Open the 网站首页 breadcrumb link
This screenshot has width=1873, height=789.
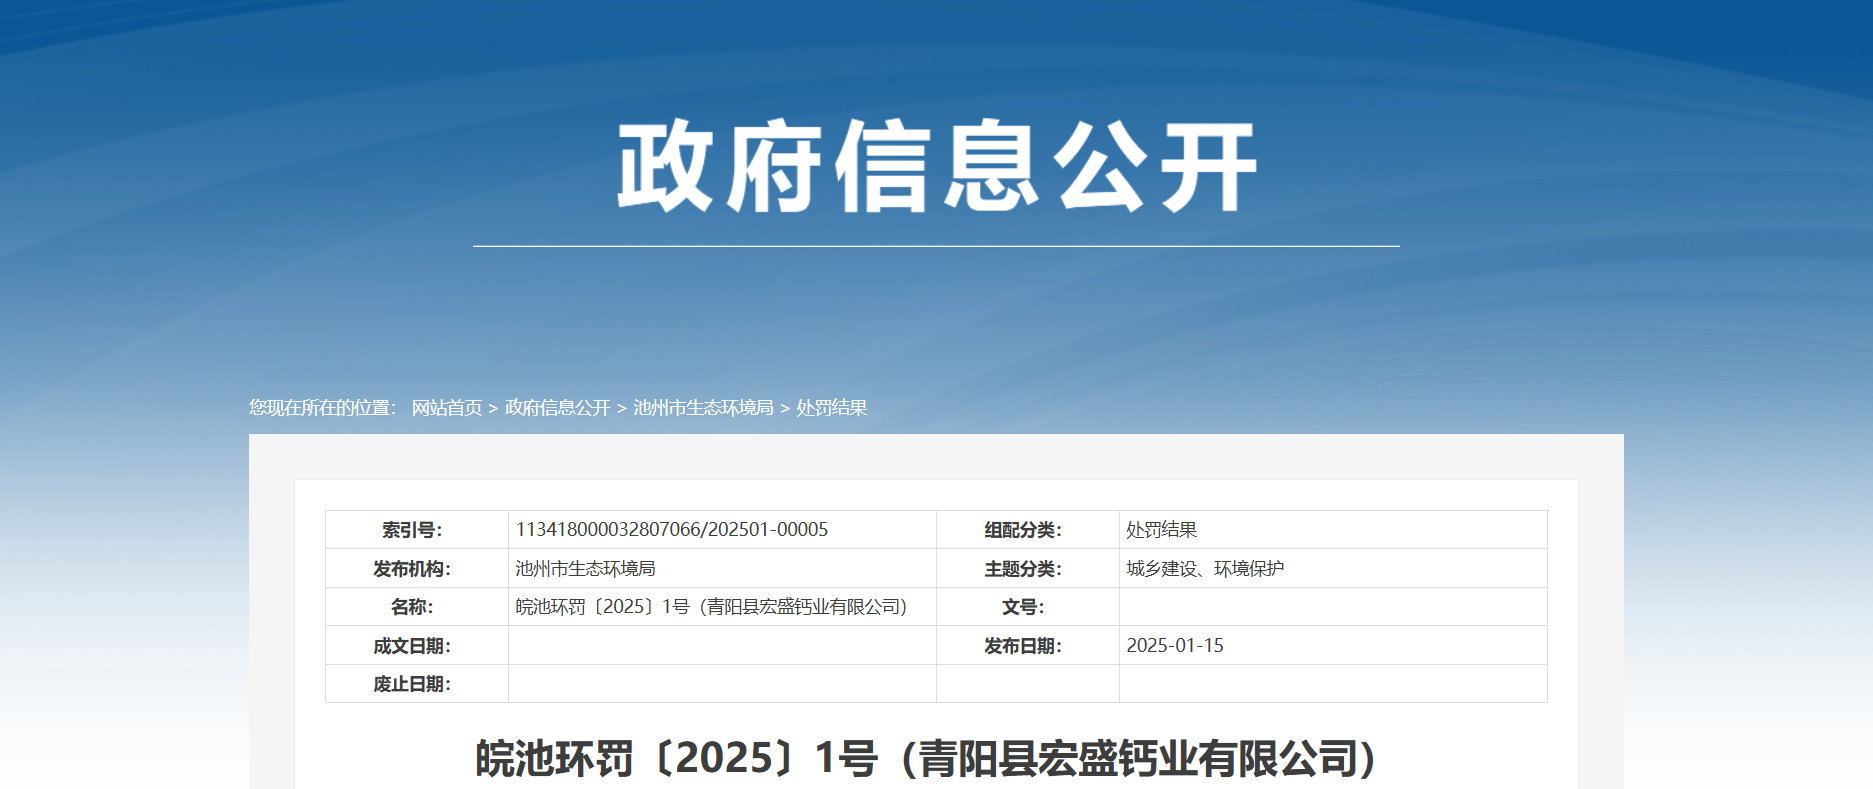(x=447, y=408)
